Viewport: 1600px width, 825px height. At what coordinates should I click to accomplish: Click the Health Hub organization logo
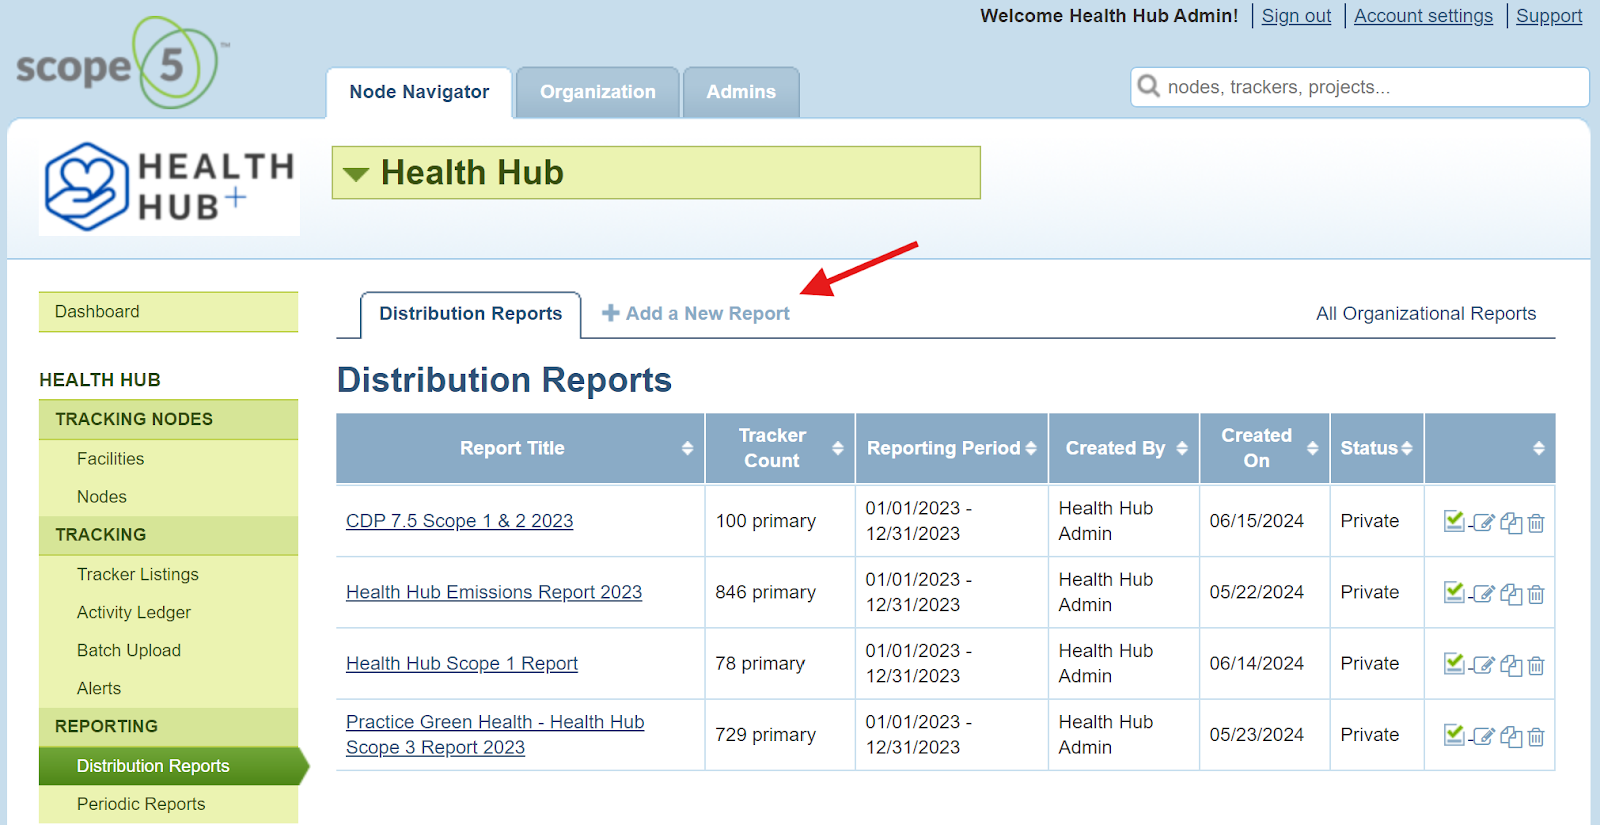pos(169,188)
